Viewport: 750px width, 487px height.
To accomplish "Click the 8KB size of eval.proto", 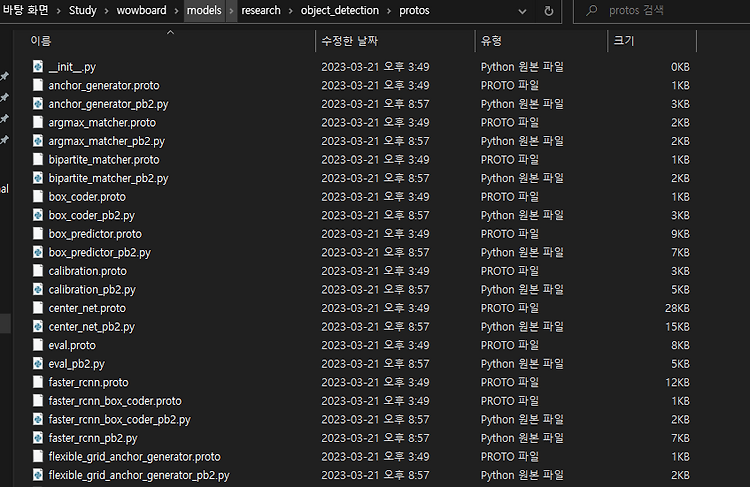I will coord(680,345).
